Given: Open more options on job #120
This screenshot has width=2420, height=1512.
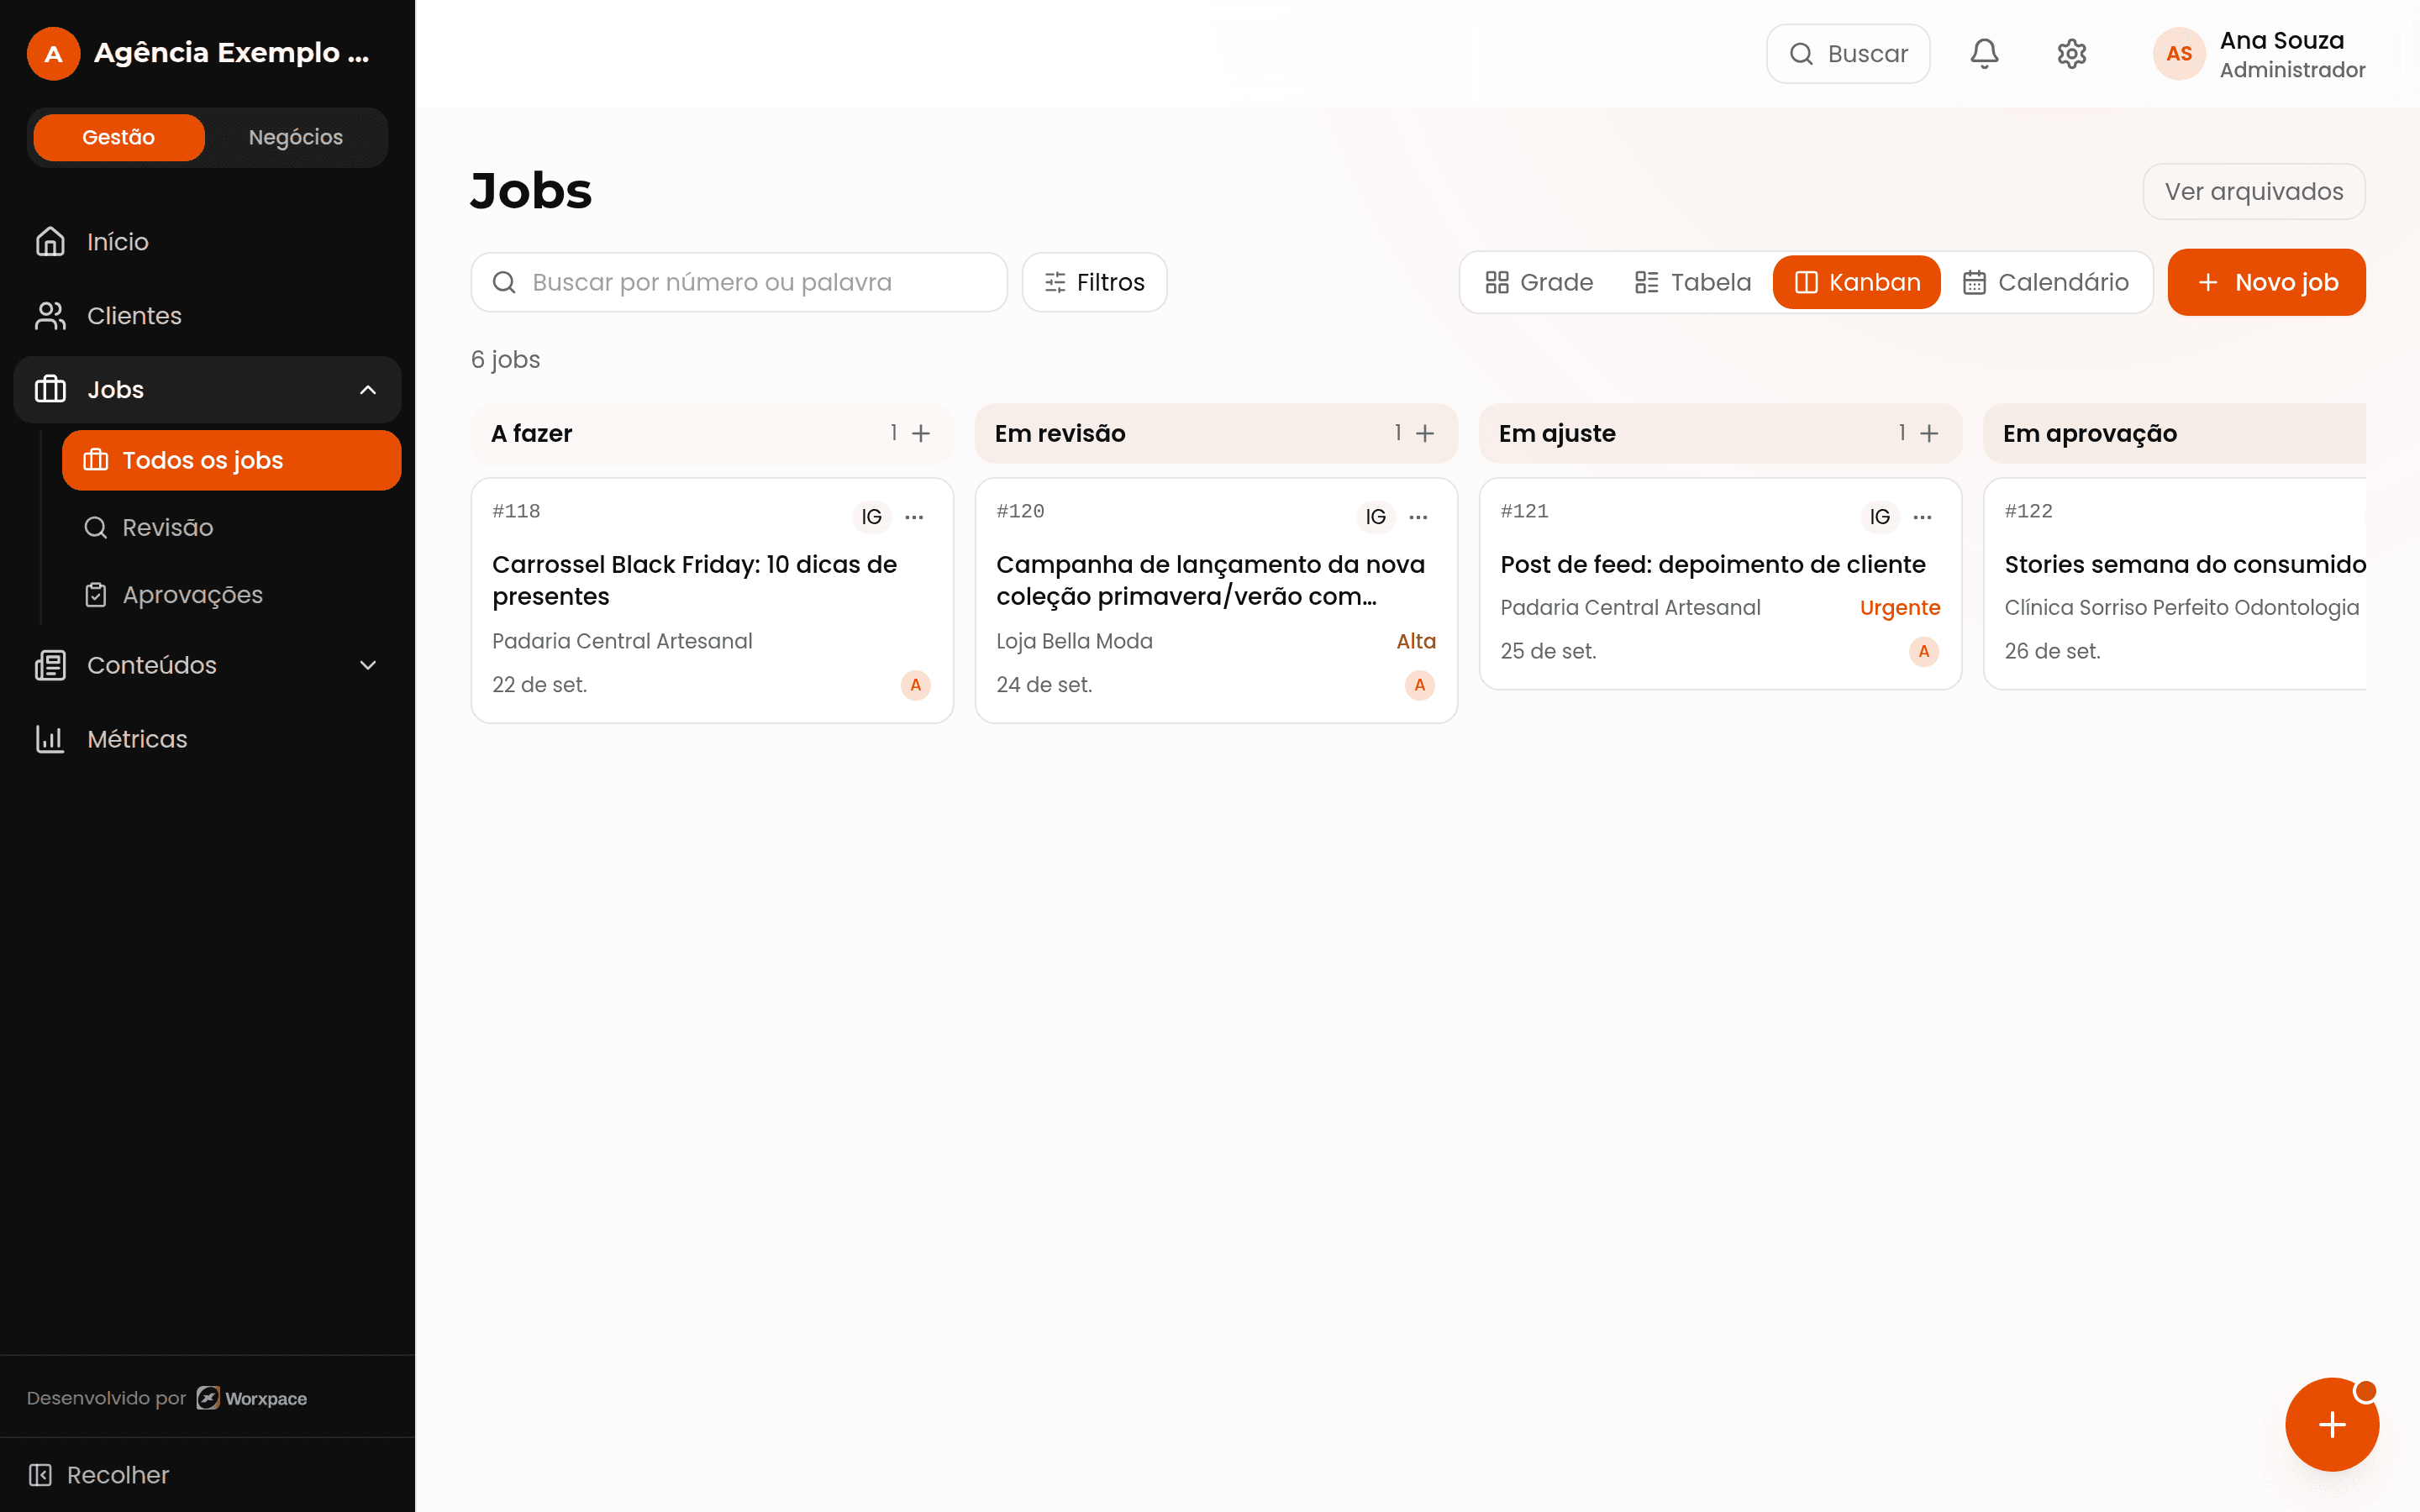Looking at the screenshot, I should pyautogui.click(x=1418, y=517).
